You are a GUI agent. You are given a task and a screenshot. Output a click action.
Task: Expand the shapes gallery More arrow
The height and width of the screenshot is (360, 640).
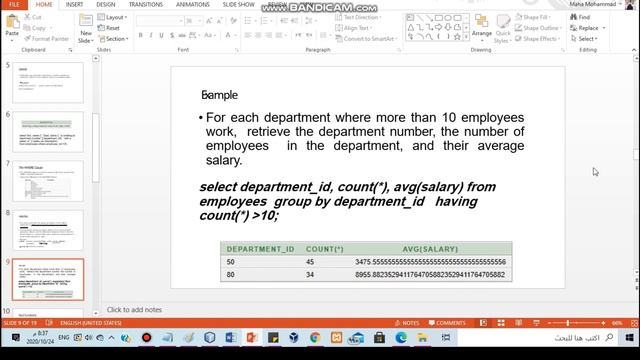pyautogui.click(x=466, y=37)
